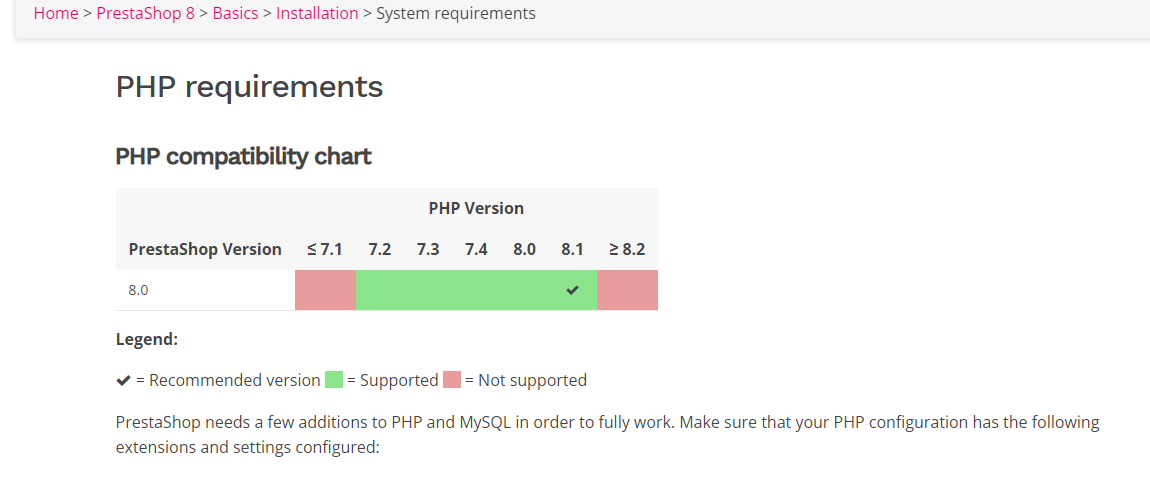1150x479 pixels.
Task: Click the red Not supported legend swatch
Action: [x=452, y=380]
